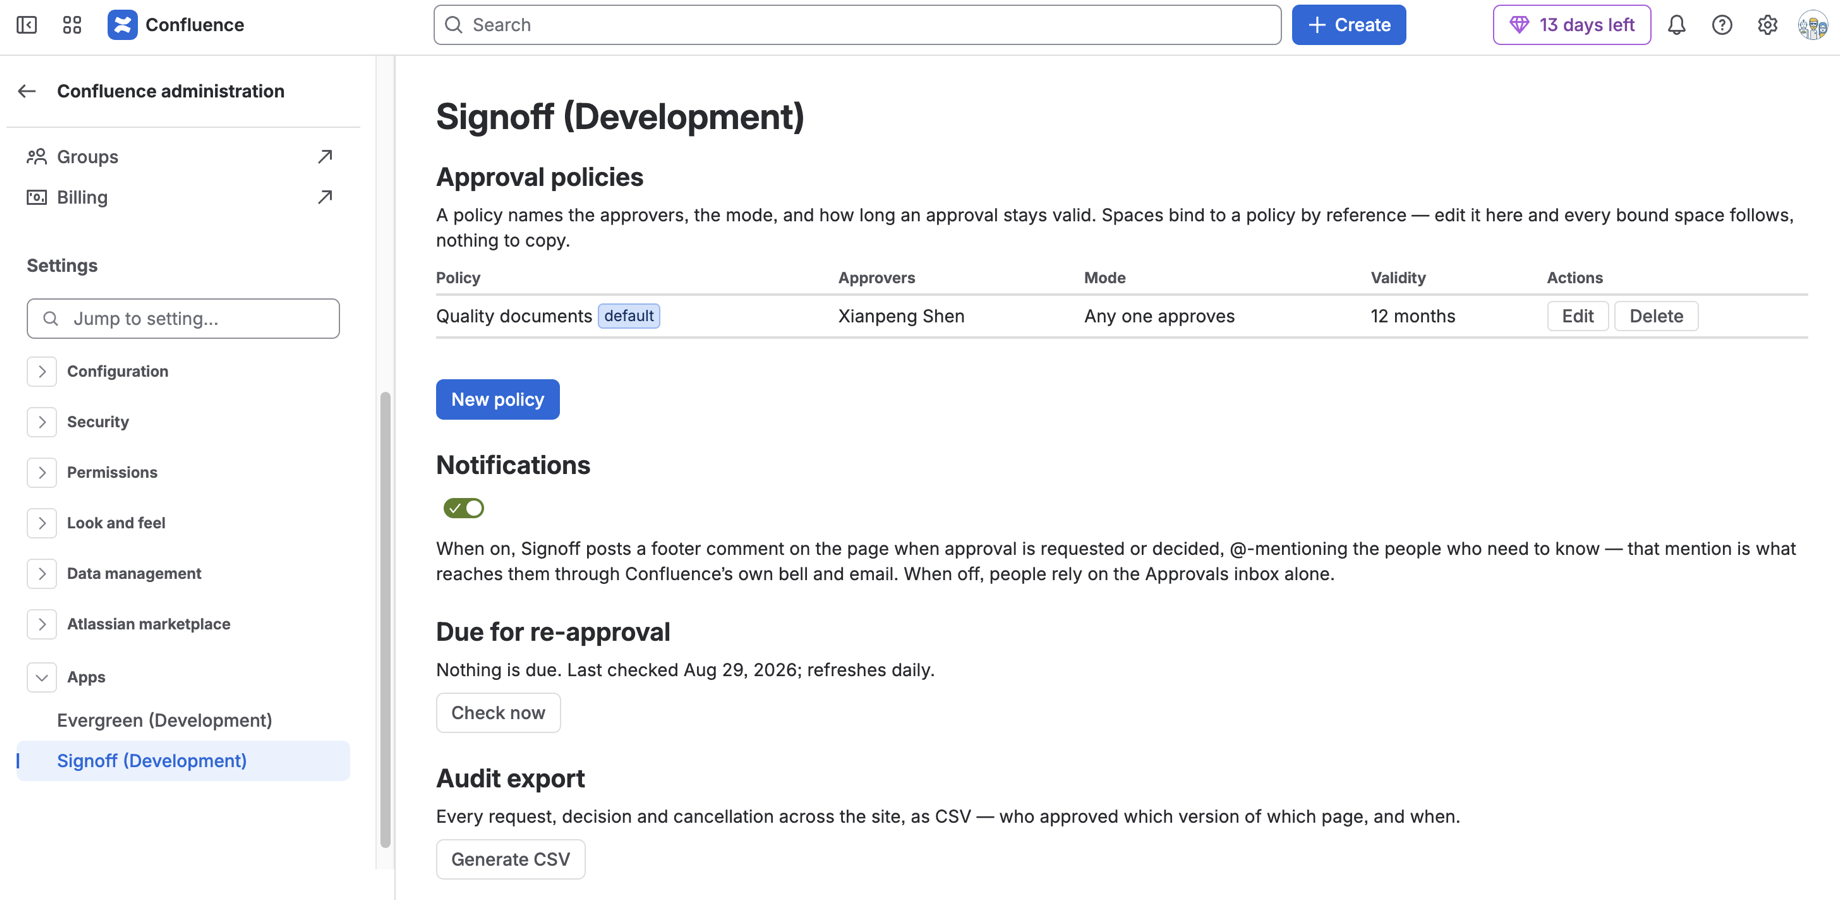
Task: Click the diamond icon in trial badge
Action: point(1519,25)
